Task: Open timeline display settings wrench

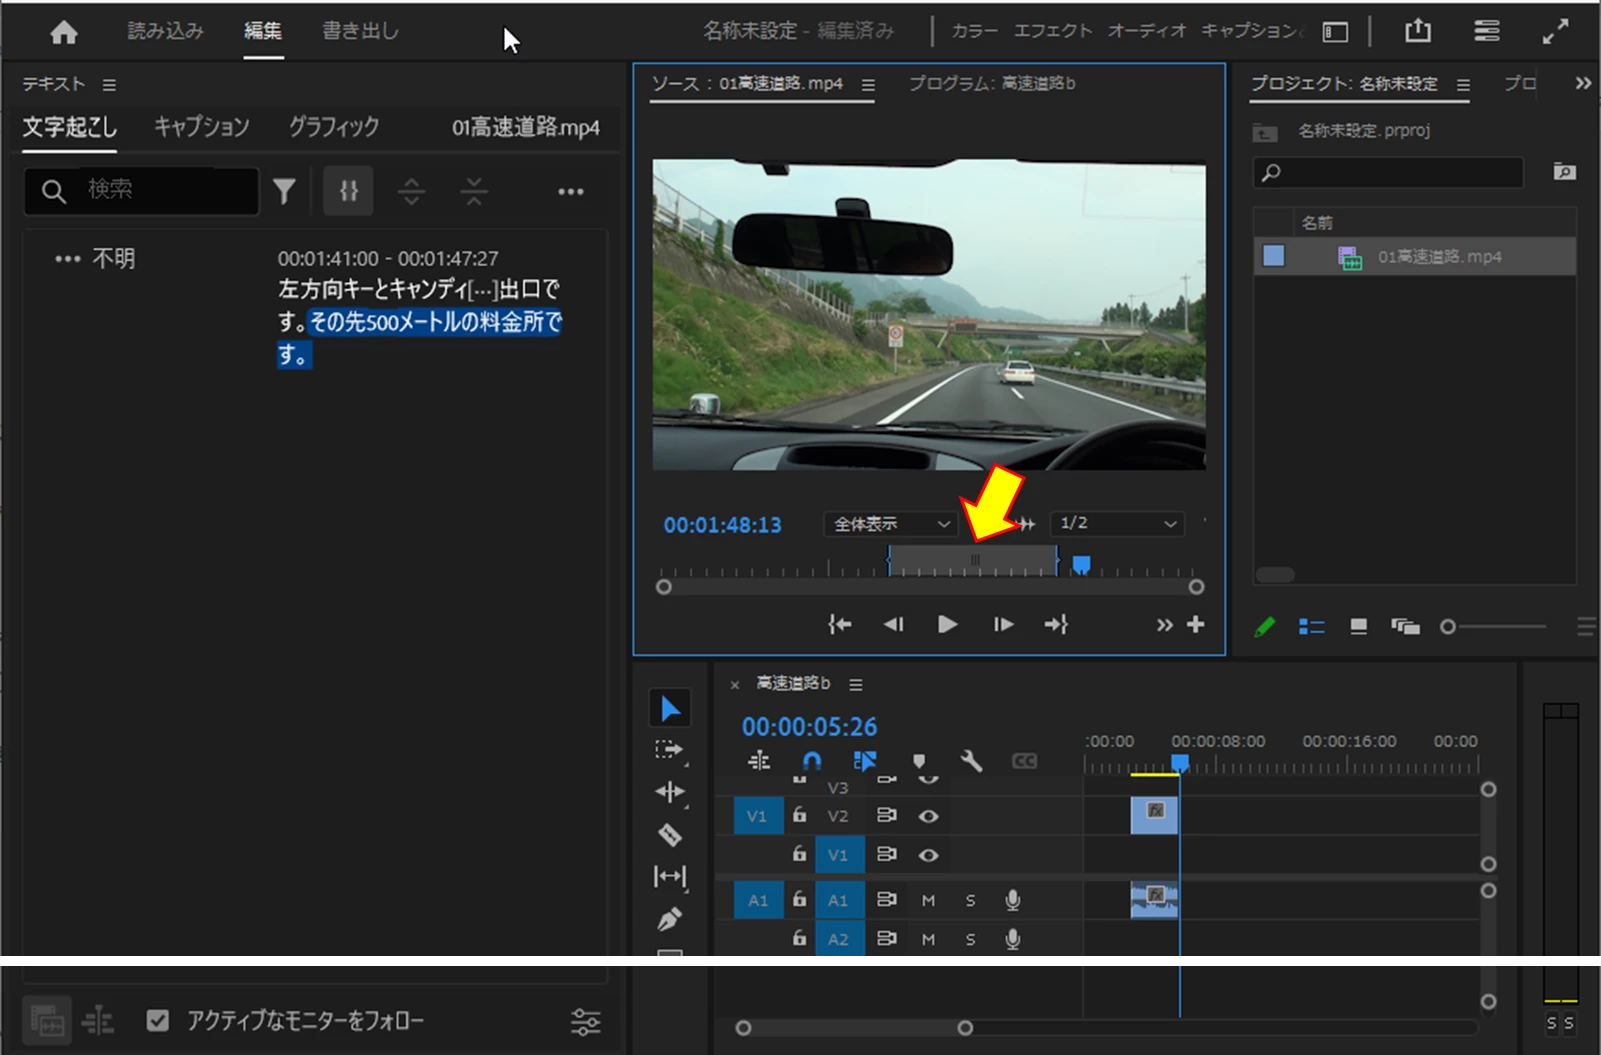Action: click(x=971, y=761)
